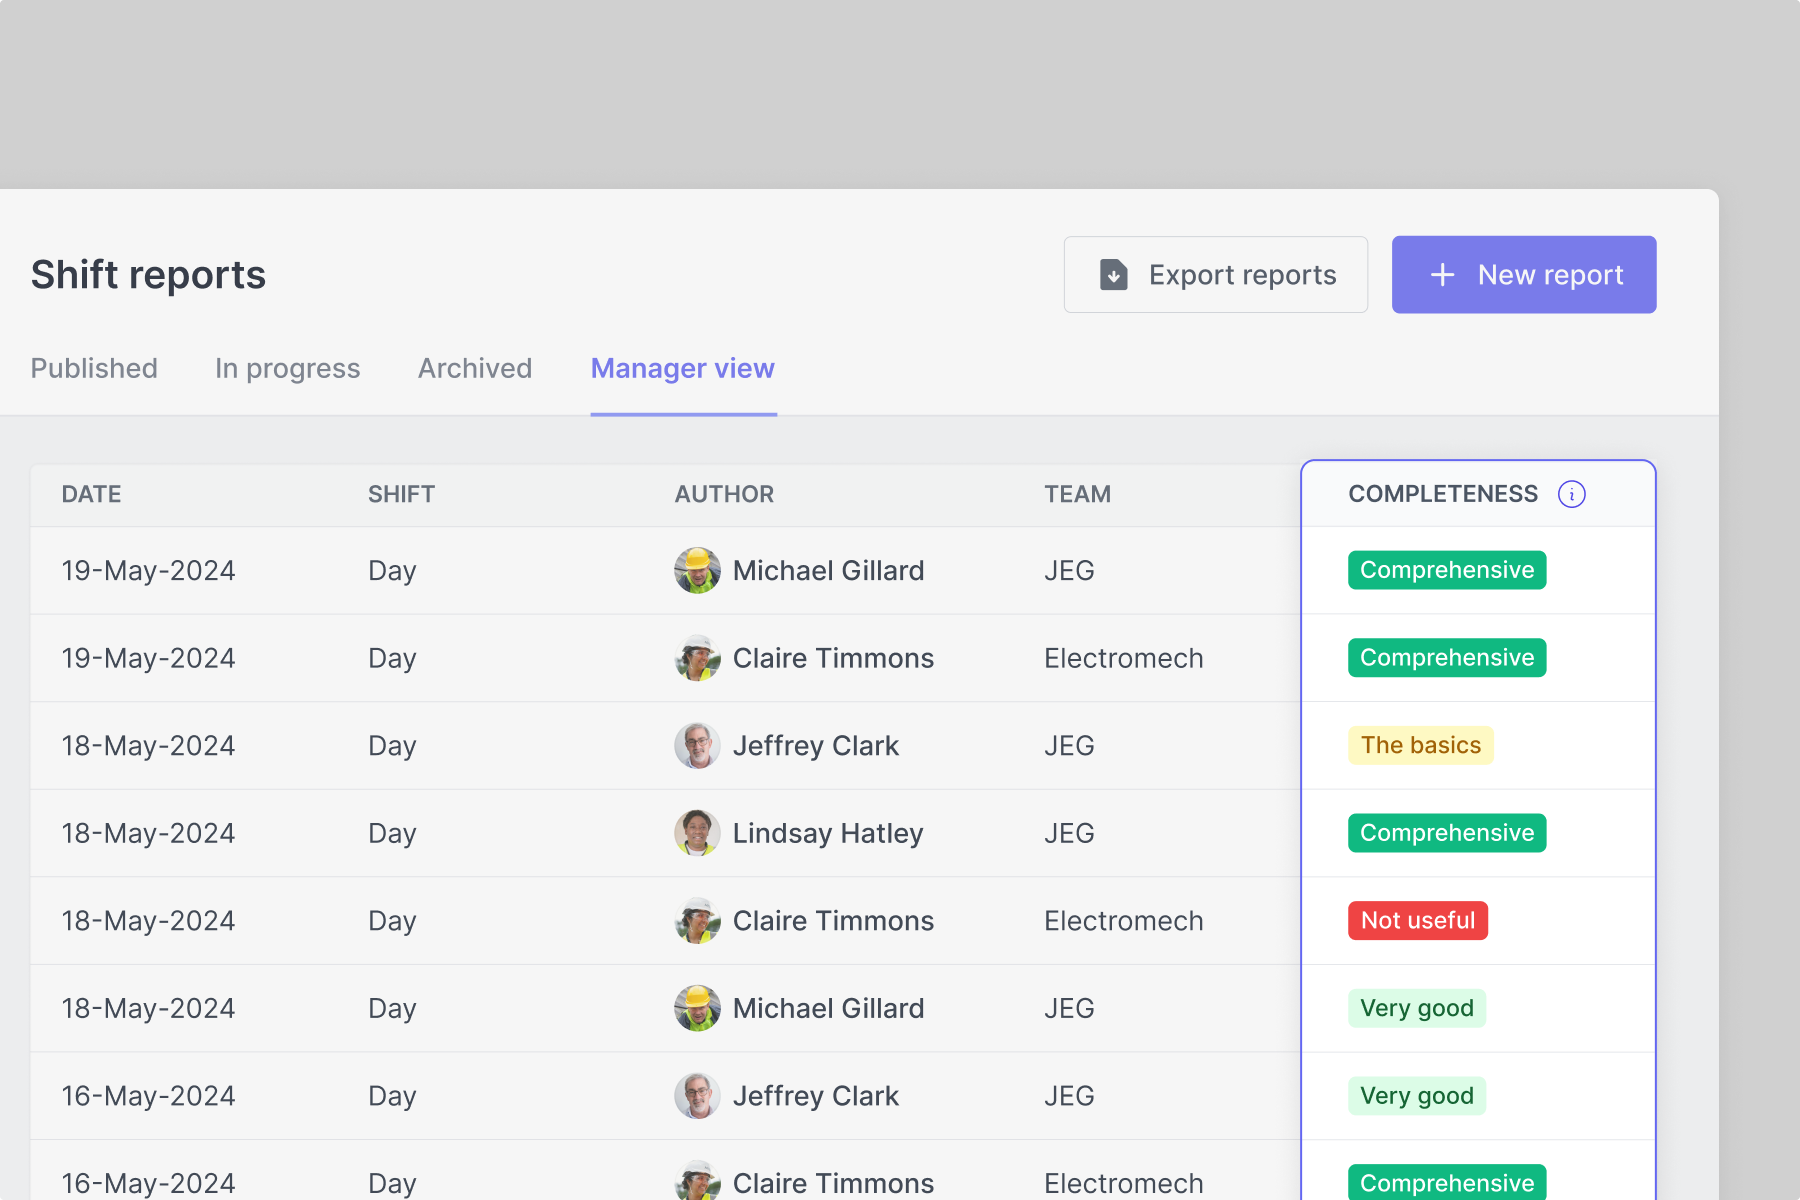Click Claire Timmons' avatar on 19-May-2024 row
1800x1200 pixels.
pos(697,658)
